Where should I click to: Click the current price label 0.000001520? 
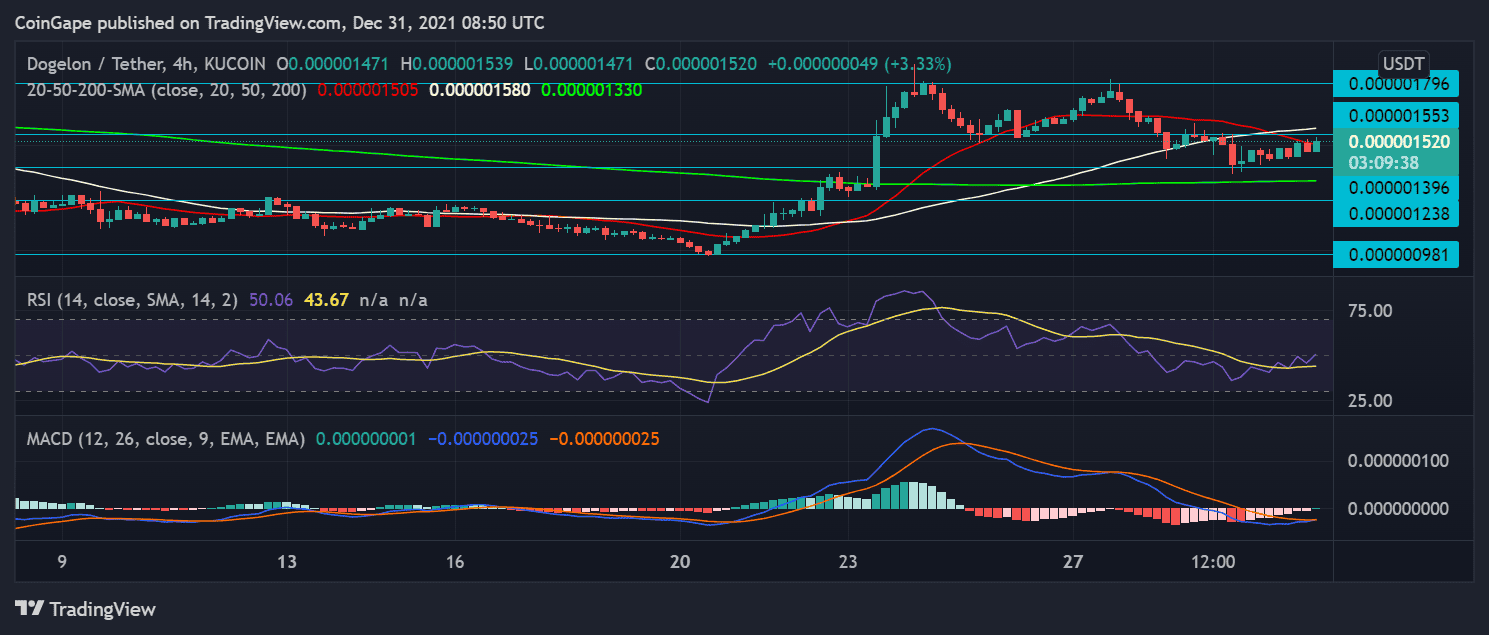click(x=1398, y=142)
